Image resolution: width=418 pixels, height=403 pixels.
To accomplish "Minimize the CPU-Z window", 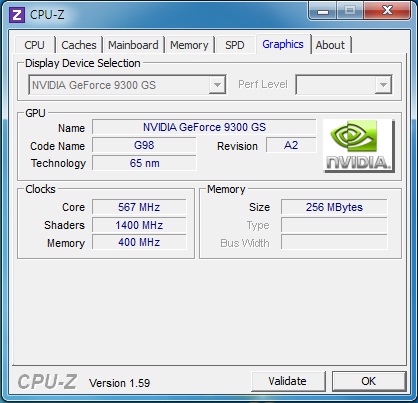I will click(x=323, y=11).
